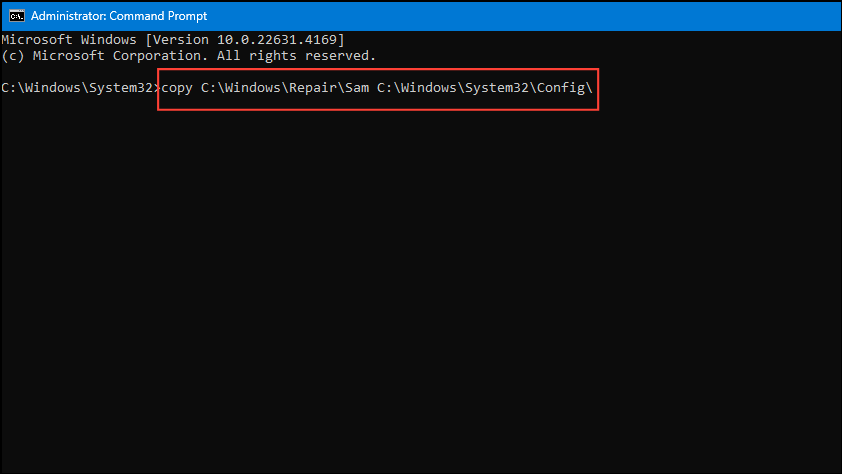Screen dimensions: 842x474
Task: Click the file name 'Sam' in the command
Action: [357, 88]
